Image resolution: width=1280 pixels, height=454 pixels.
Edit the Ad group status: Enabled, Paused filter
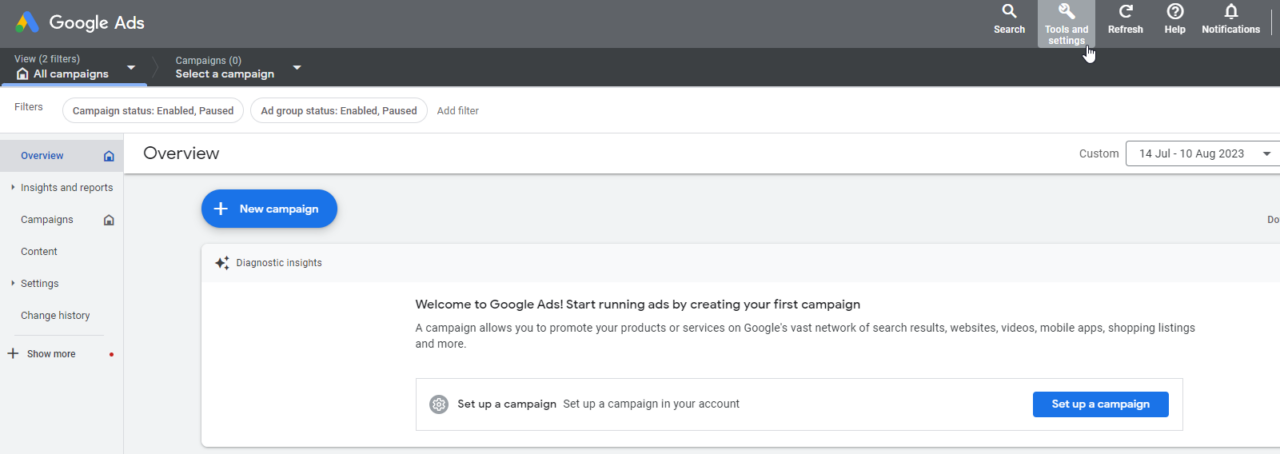338,110
